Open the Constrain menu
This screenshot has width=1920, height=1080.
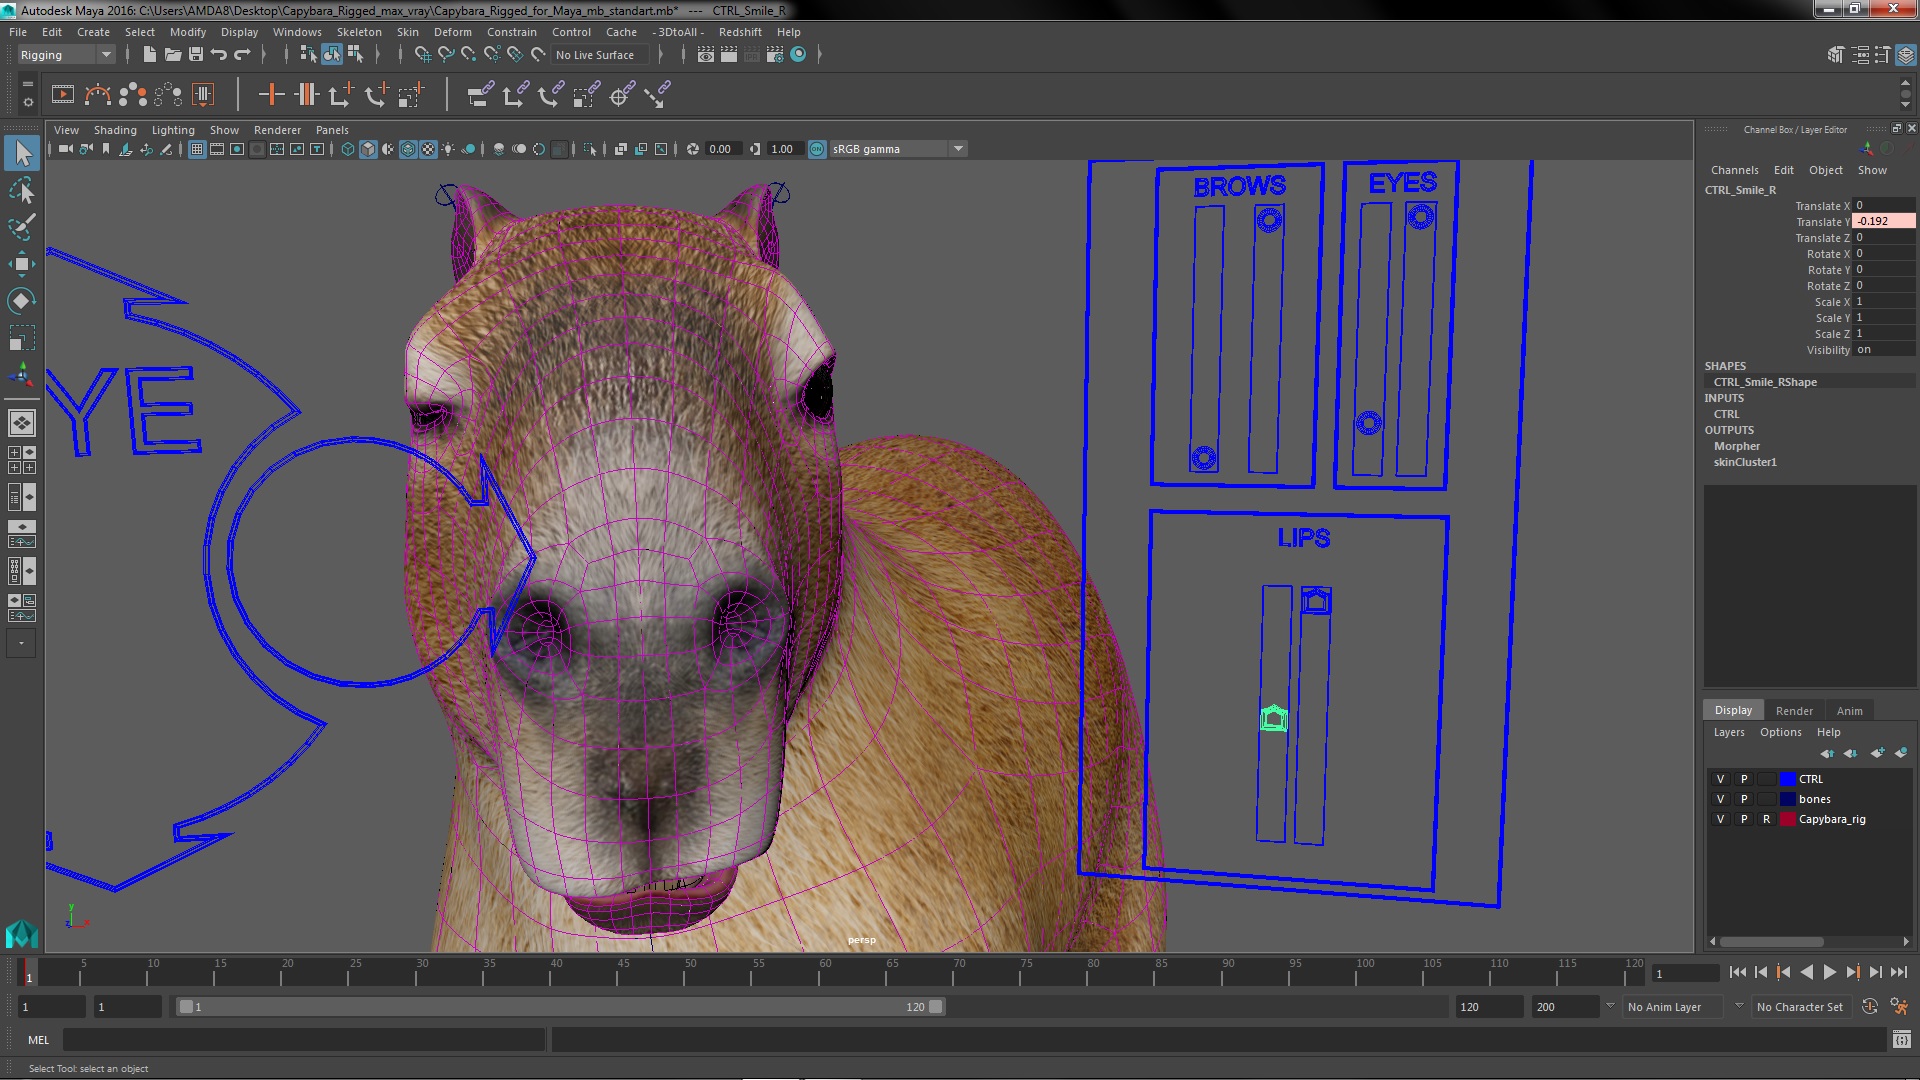coord(512,32)
